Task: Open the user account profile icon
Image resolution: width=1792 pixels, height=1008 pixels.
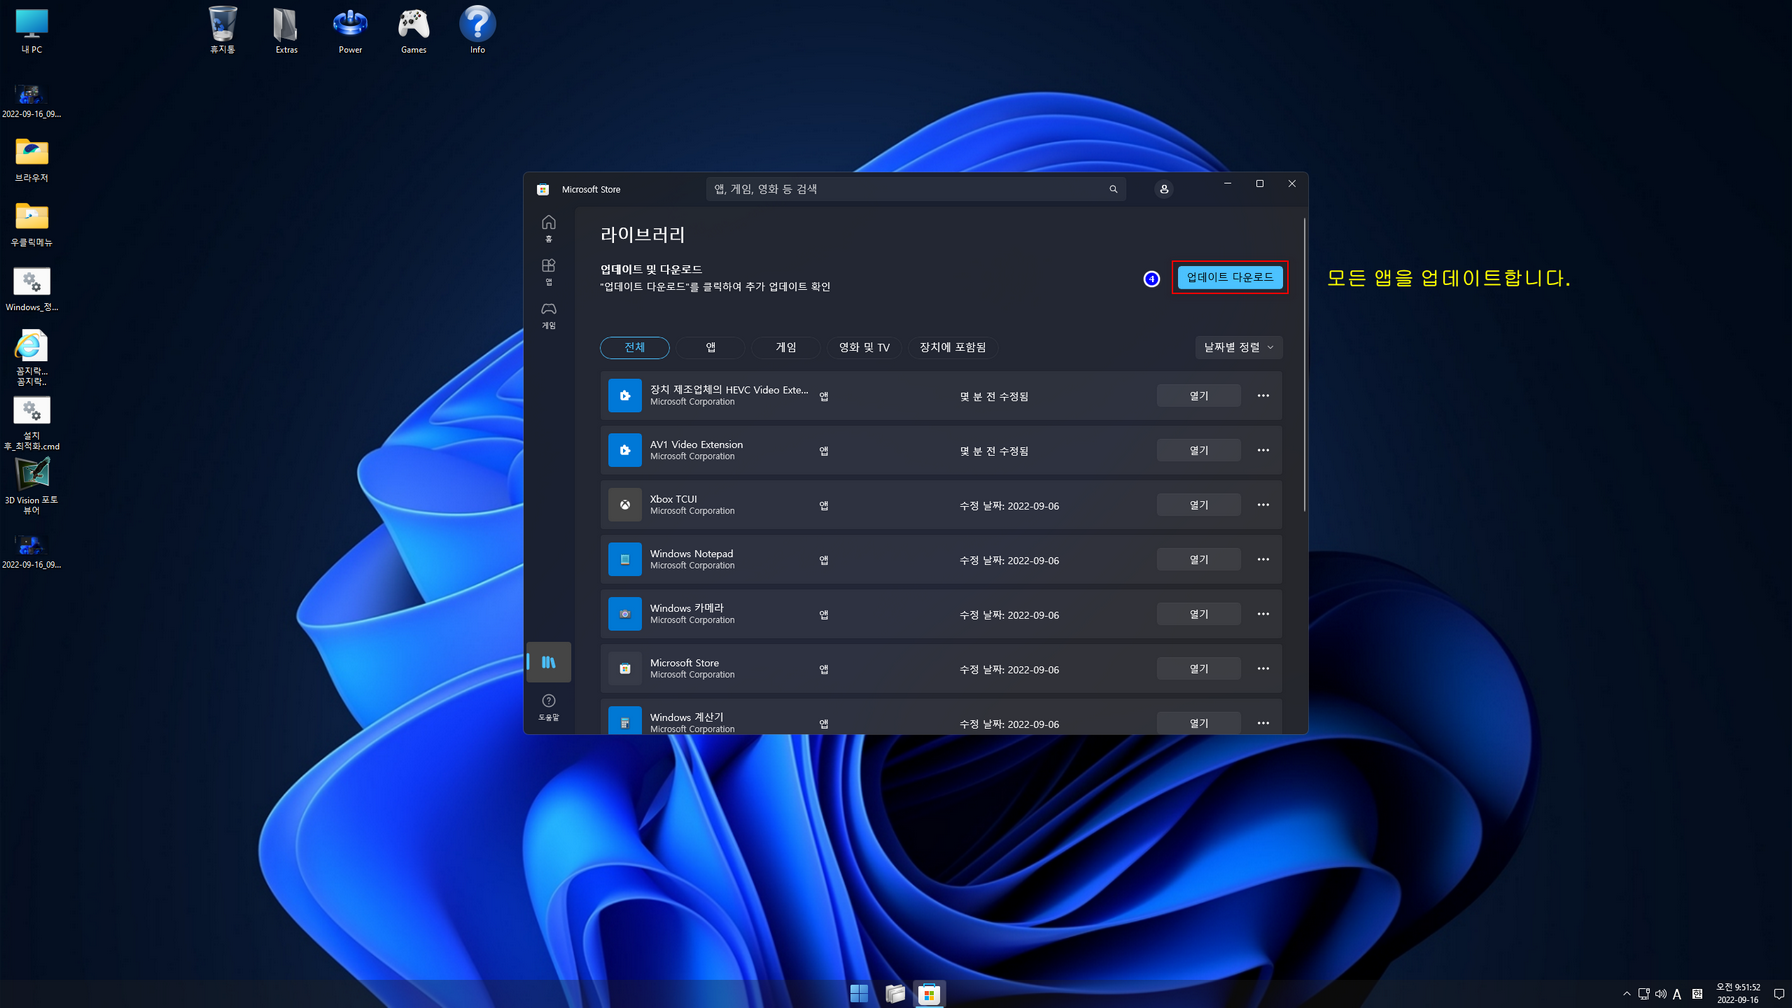Action: point(1164,189)
